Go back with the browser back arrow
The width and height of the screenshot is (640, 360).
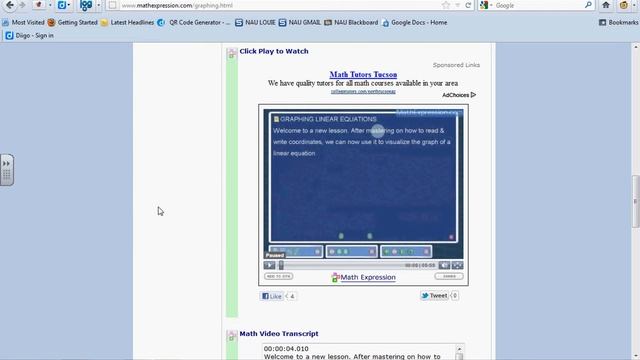10,5
